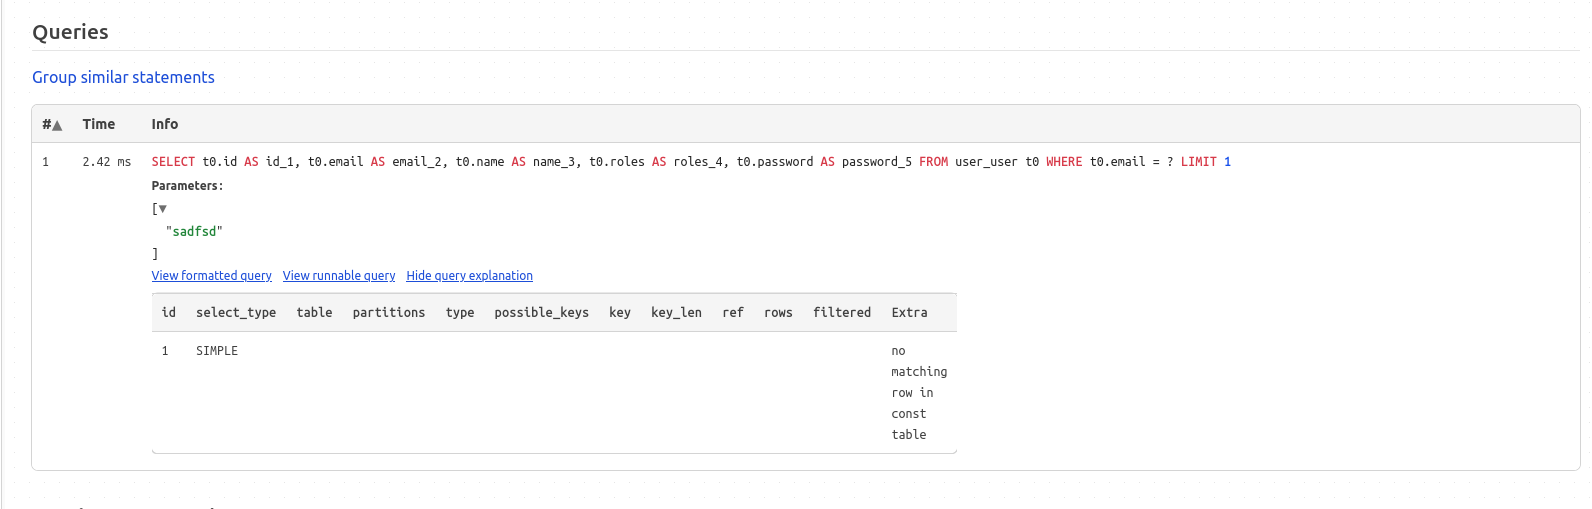Select the "sadfsd" parameter value
Screen dimensions: 1592x509
194,231
